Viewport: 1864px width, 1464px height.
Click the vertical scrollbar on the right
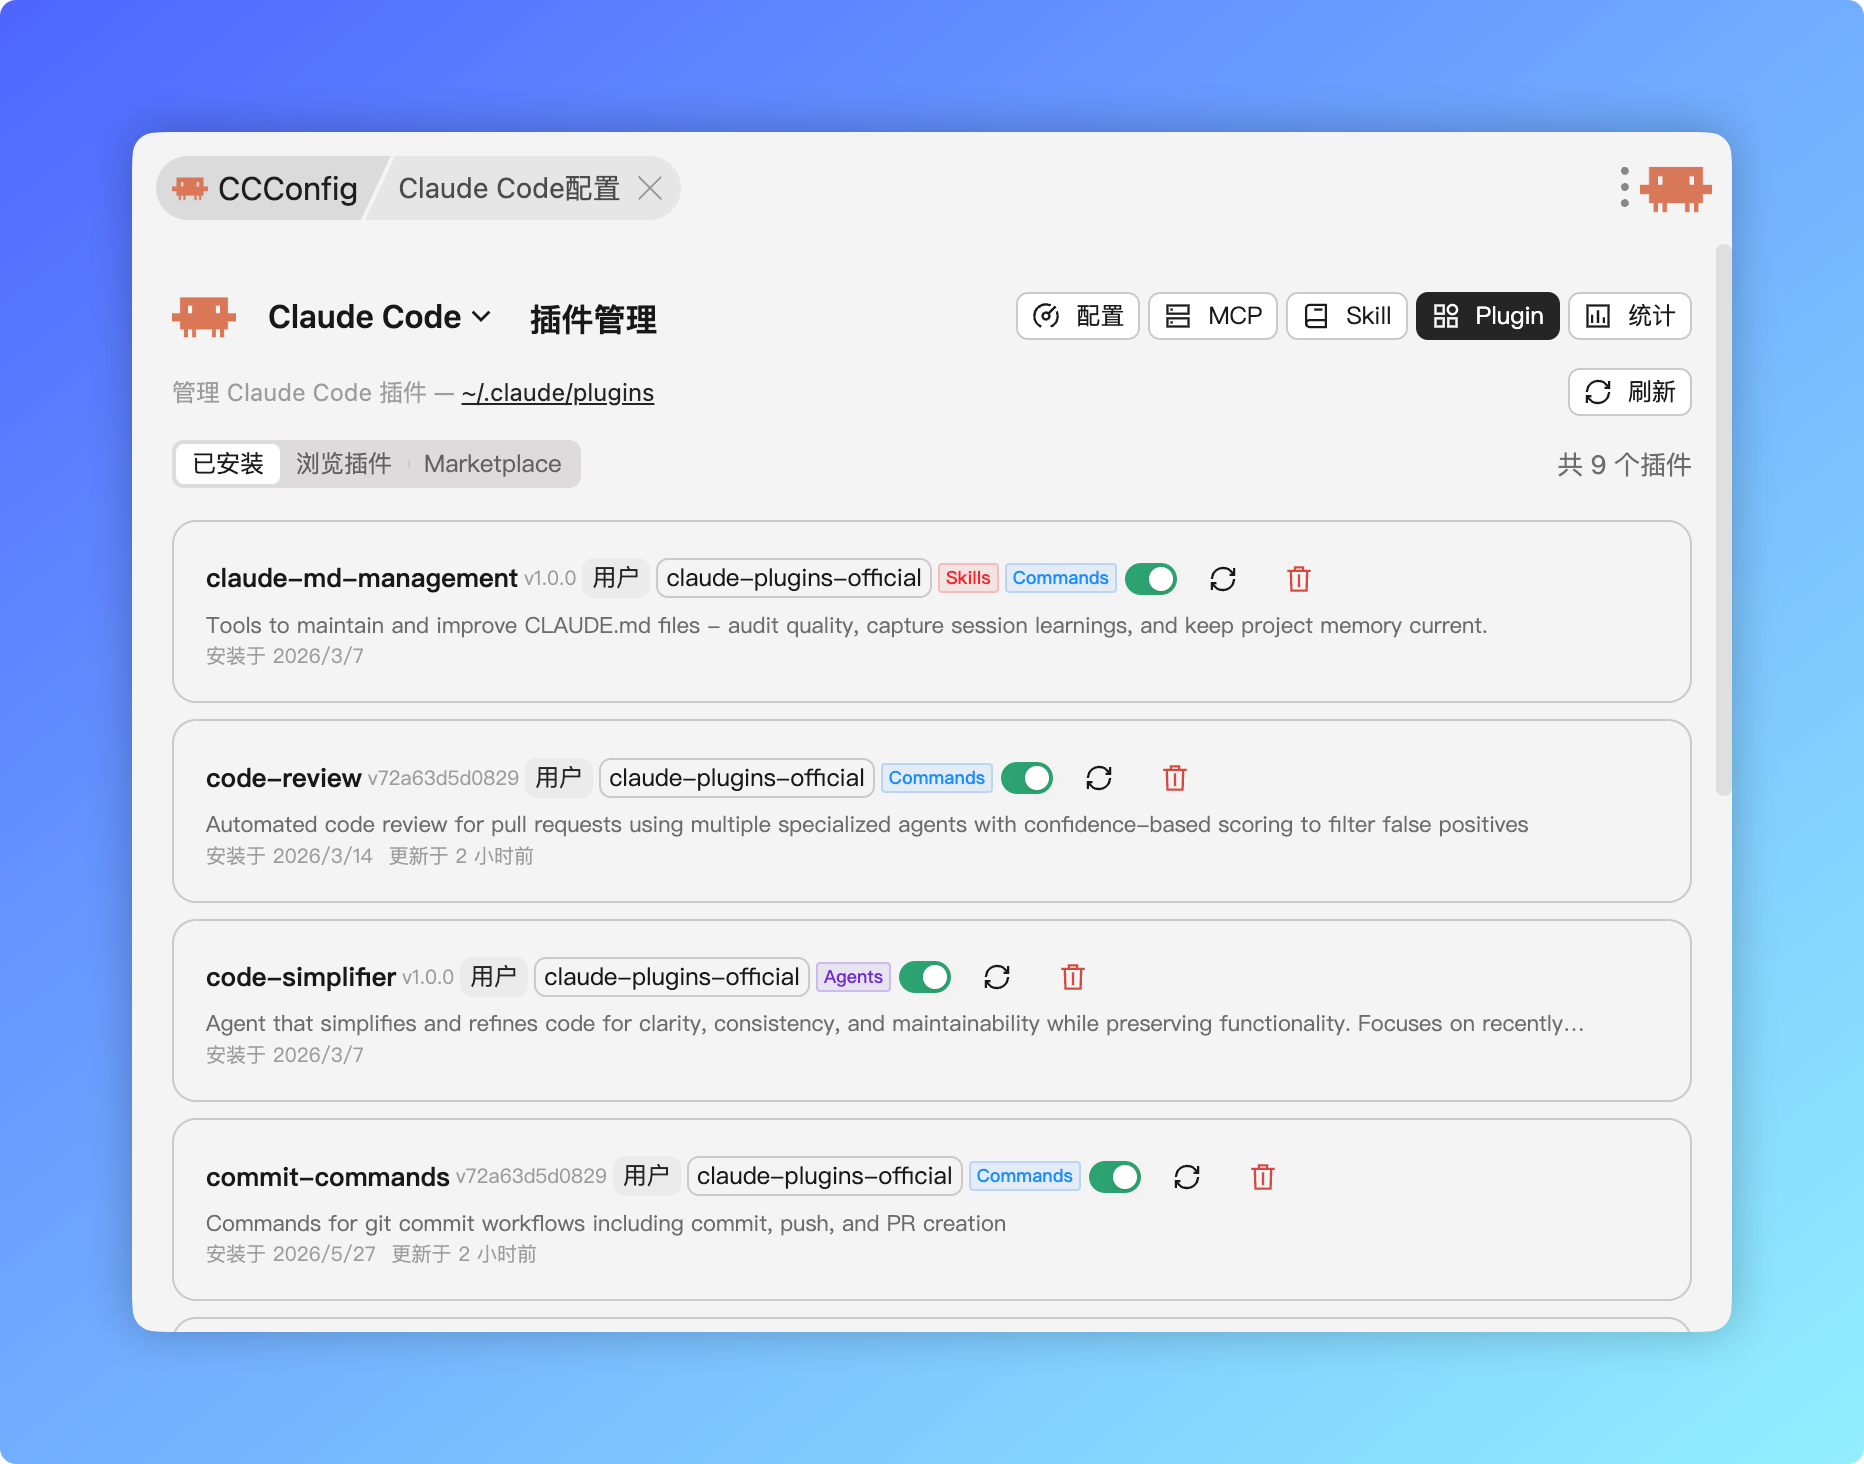coord(1723,520)
